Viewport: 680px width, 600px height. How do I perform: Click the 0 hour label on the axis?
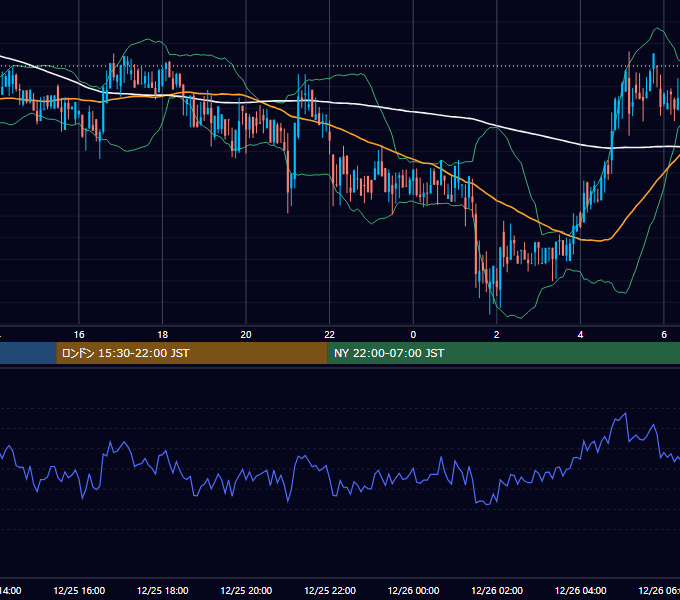pyautogui.click(x=413, y=335)
